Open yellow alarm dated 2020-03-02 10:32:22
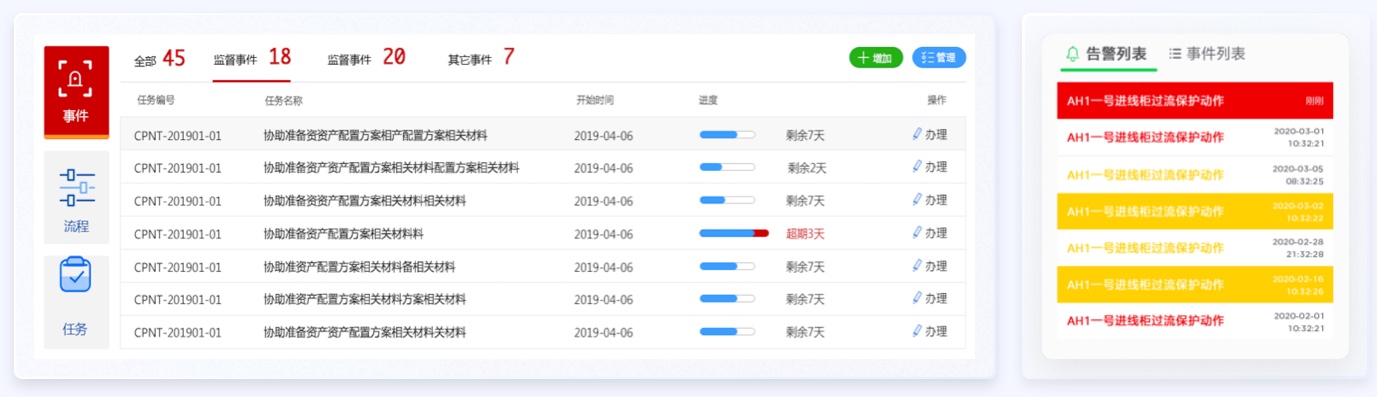This screenshot has width=1377, height=397. click(1195, 212)
